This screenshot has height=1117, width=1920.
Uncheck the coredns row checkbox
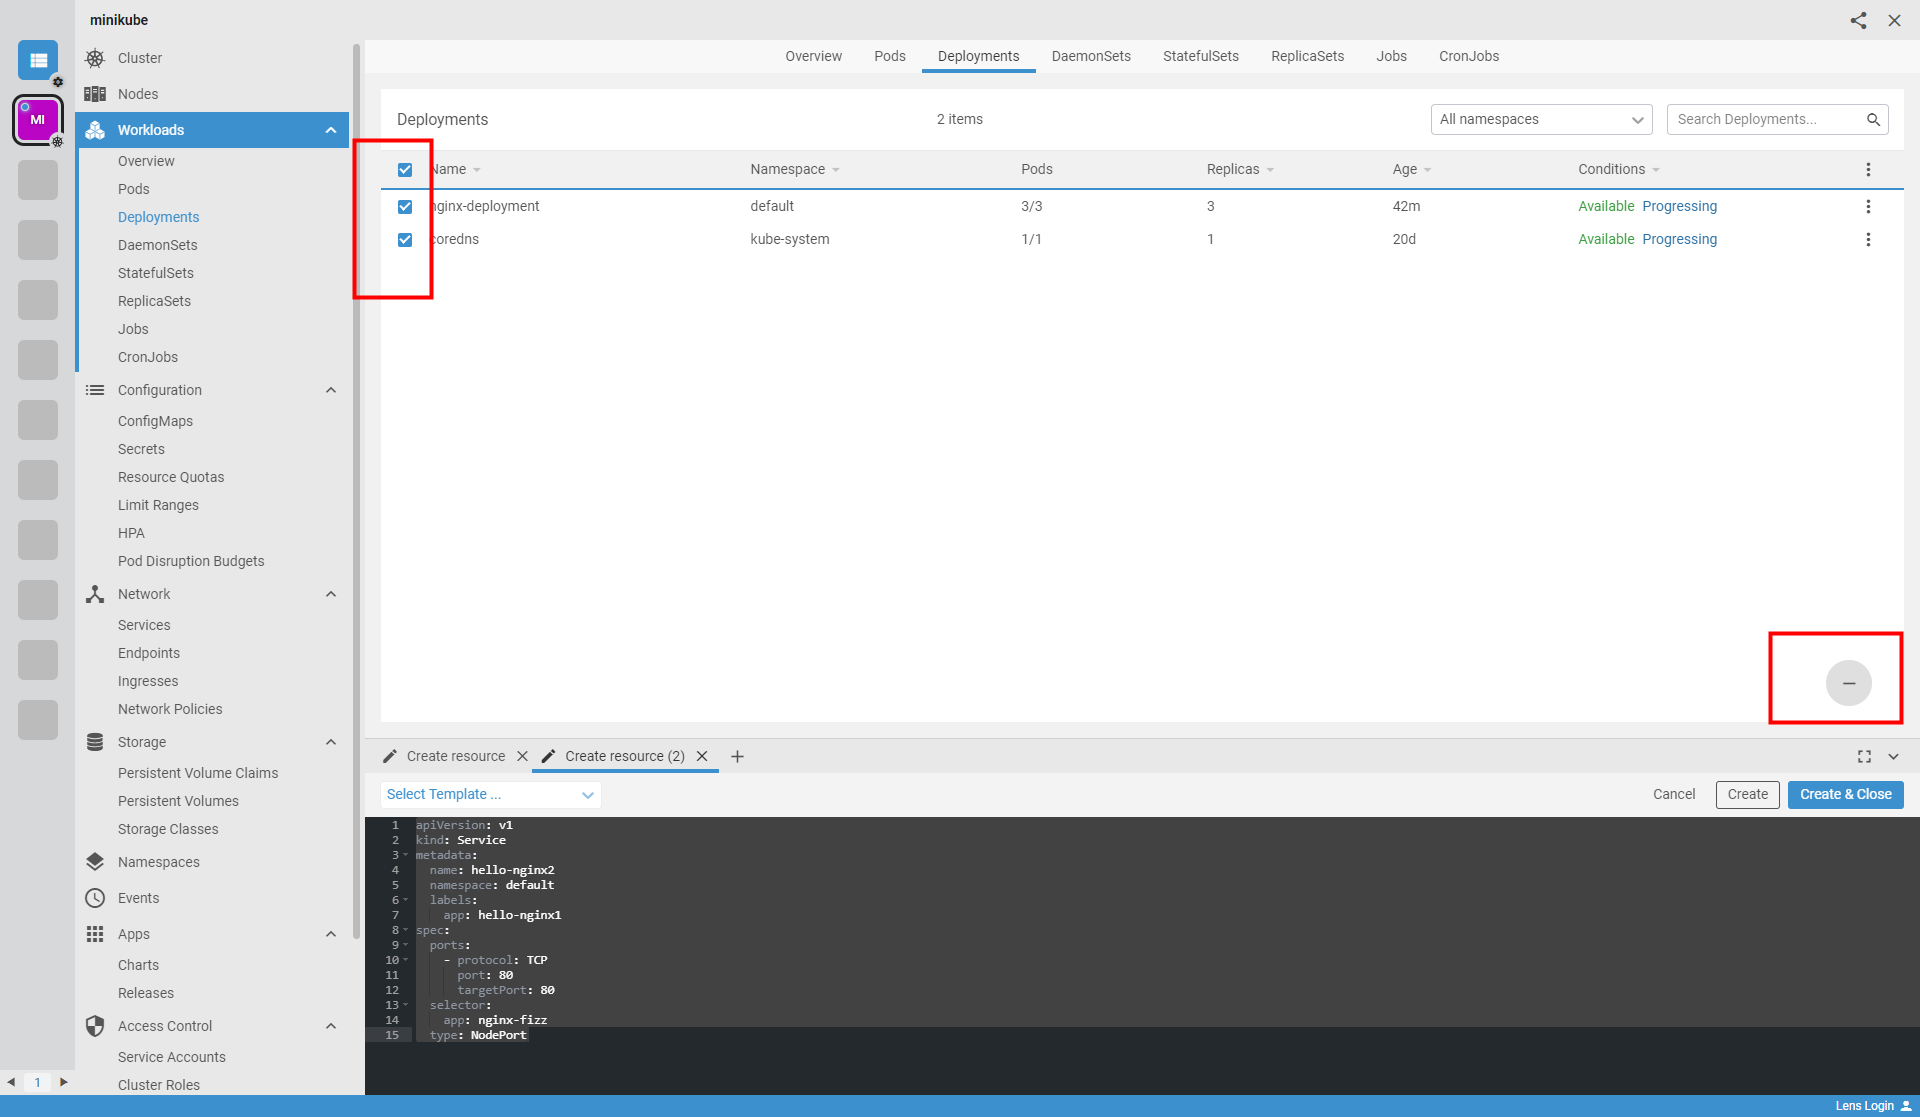click(x=405, y=240)
